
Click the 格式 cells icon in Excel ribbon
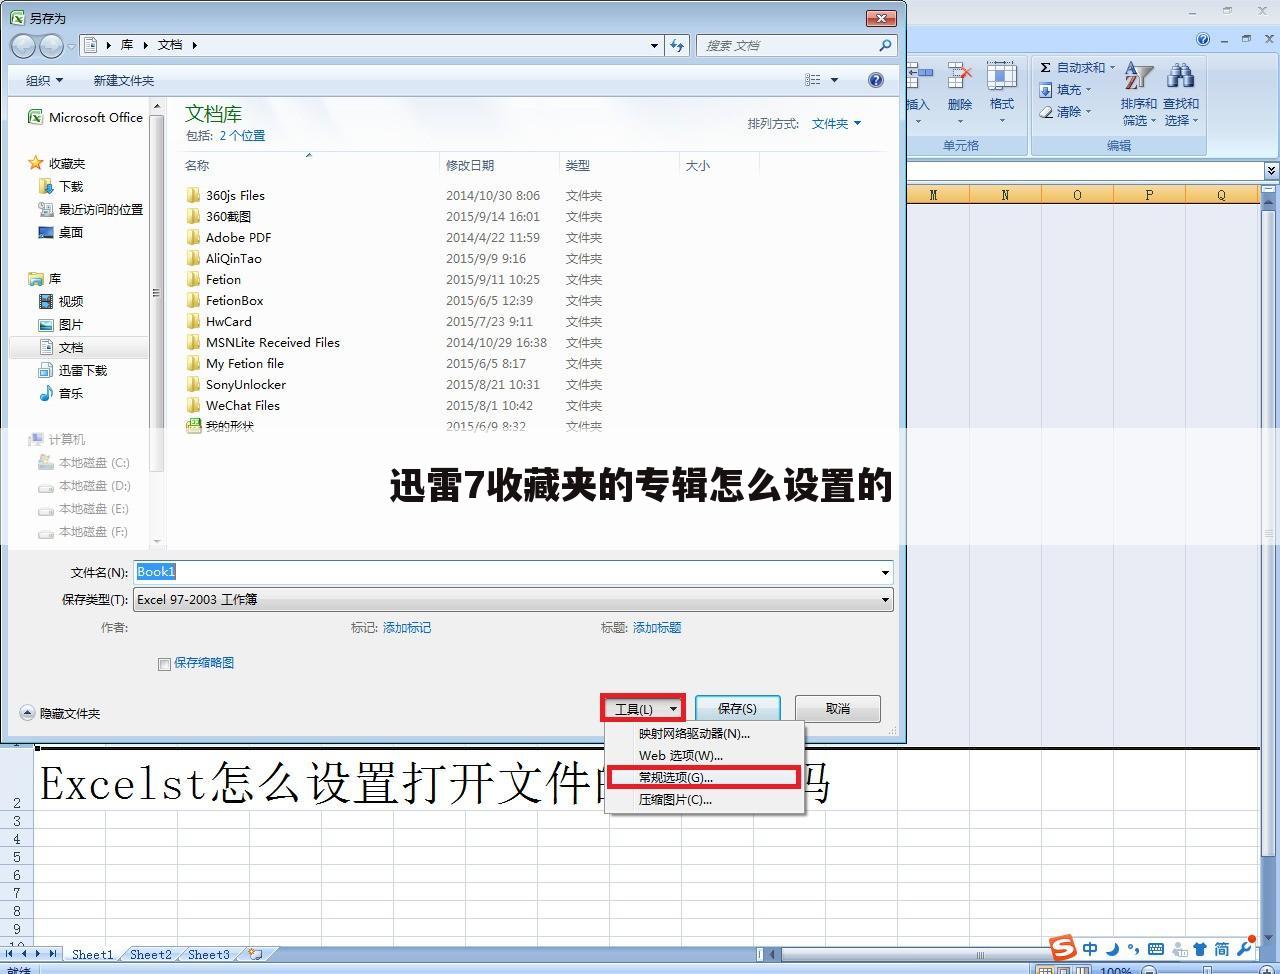point(1002,76)
